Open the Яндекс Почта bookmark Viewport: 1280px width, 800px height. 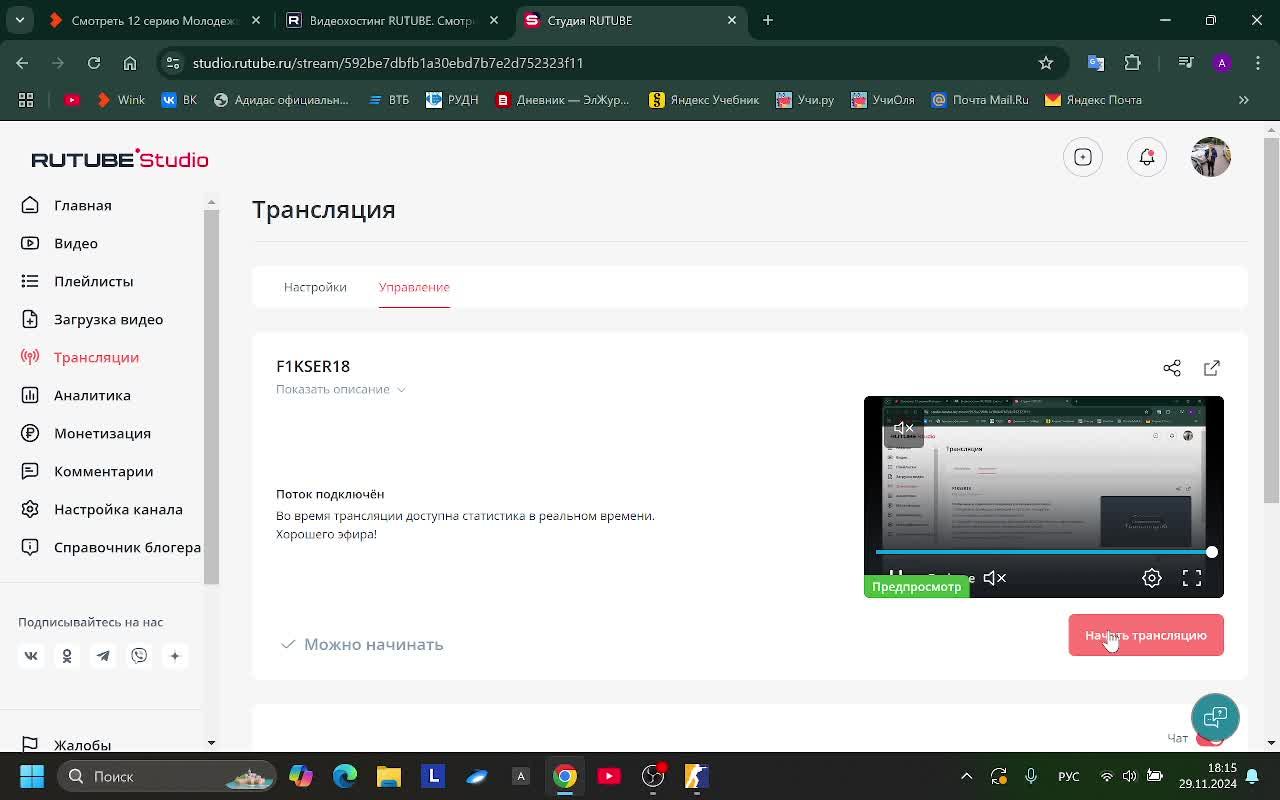coord(1093,100)
